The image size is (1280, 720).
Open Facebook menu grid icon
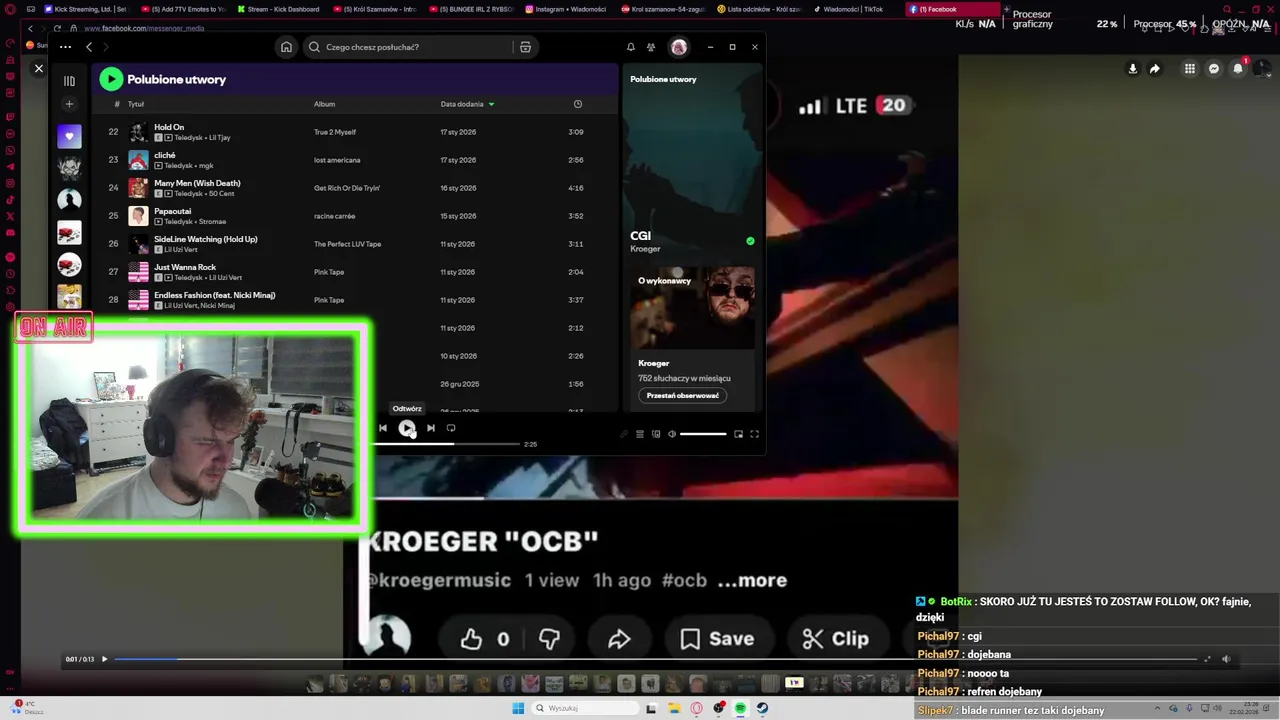point(1190,69)
